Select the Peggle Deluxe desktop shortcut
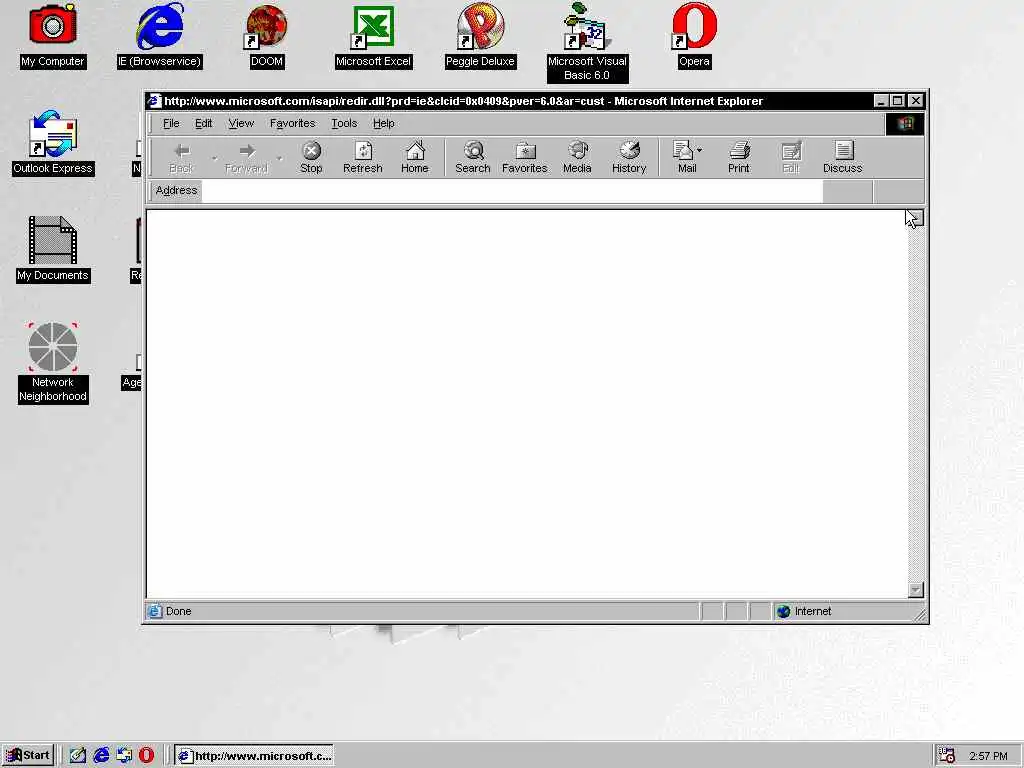Image resolution: width=1024 pixels, height=768 pixels. click(x=480, y=36)
